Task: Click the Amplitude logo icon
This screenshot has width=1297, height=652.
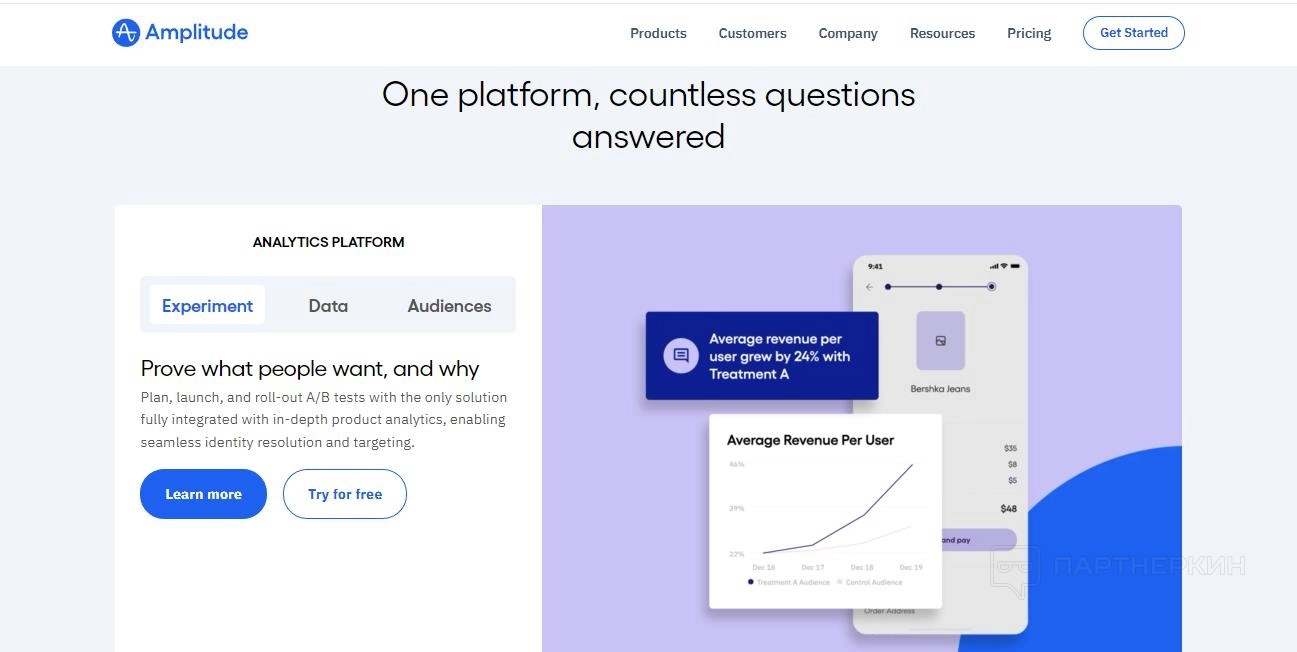Action: [125, 33]
